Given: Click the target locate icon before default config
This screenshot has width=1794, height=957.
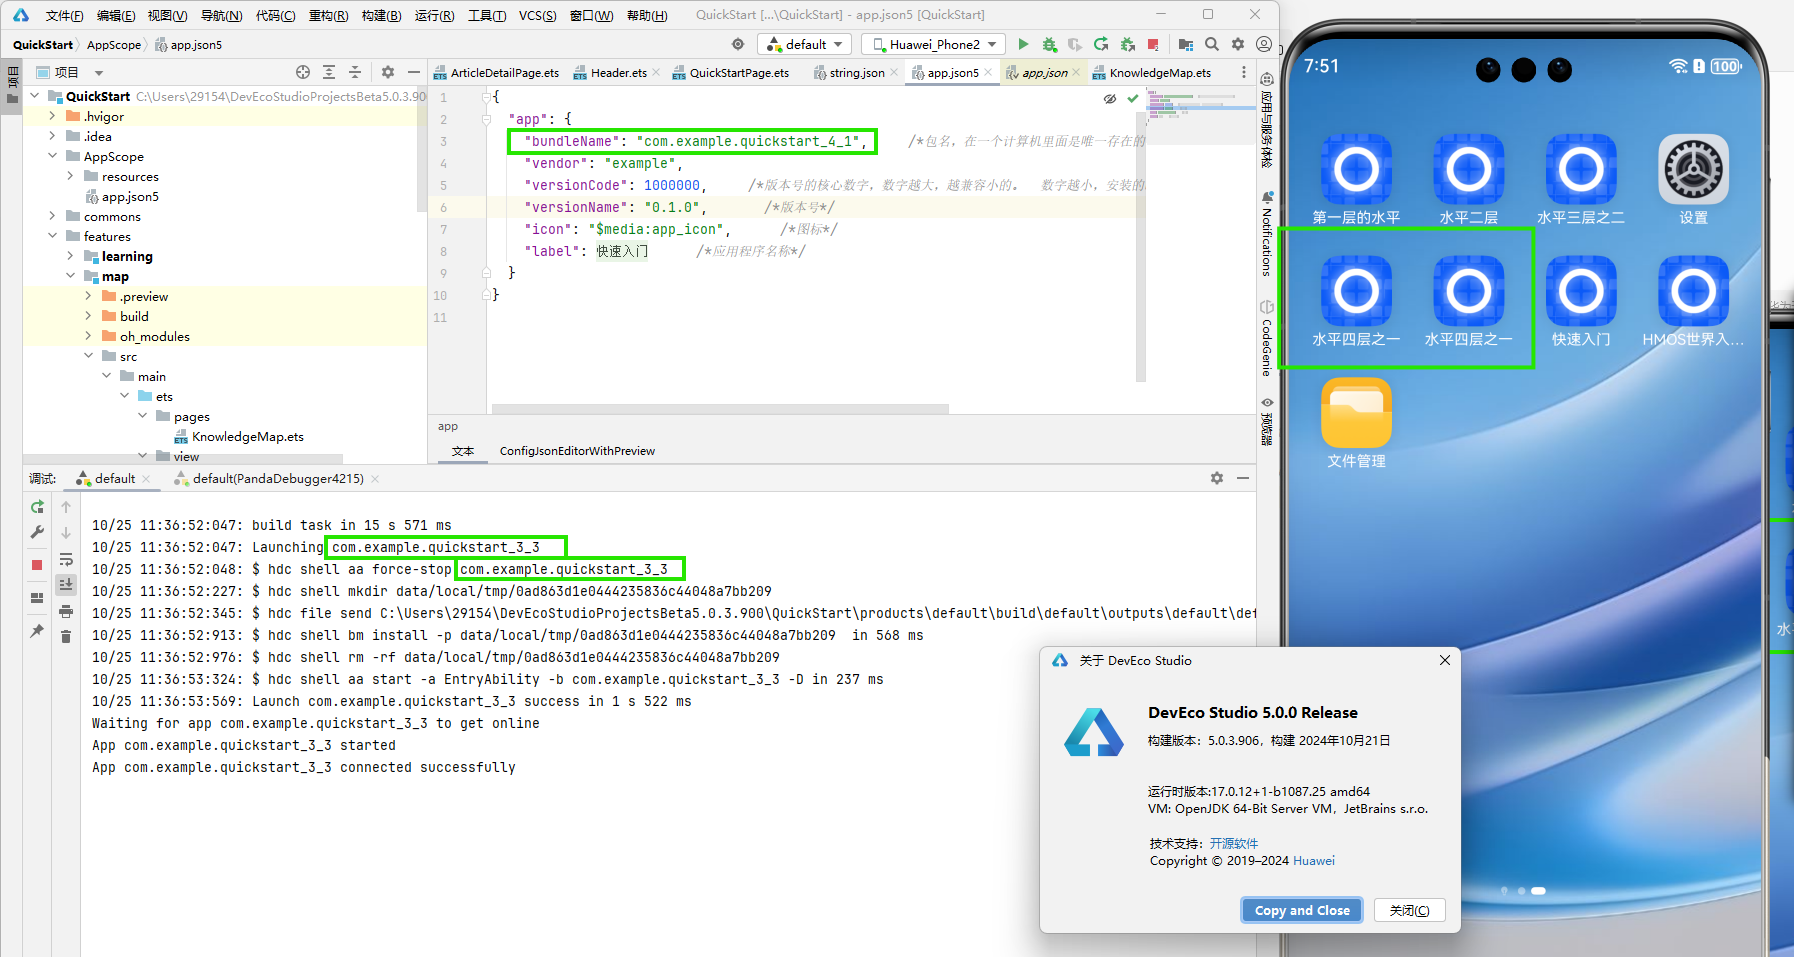Looking at the screenshot, I should pyautogui.click(x=738, y=44).
